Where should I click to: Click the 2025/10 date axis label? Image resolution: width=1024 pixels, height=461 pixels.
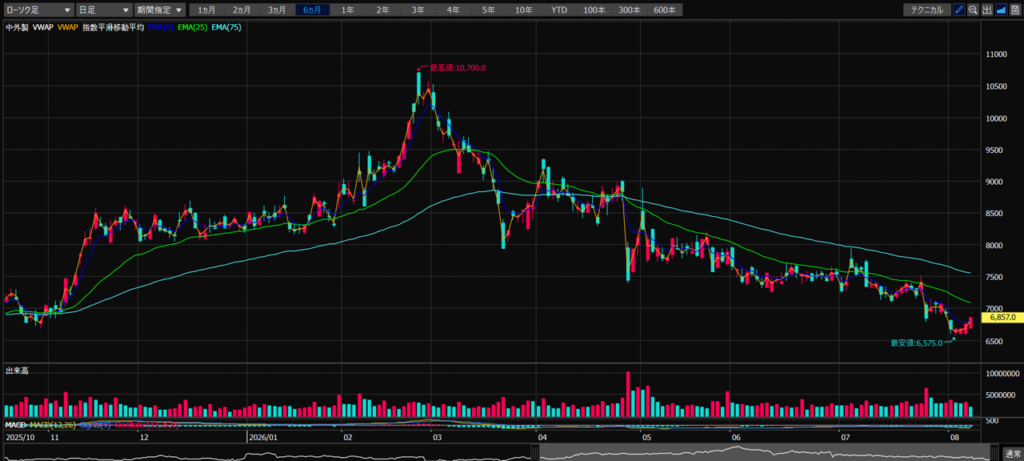(20, 437)
